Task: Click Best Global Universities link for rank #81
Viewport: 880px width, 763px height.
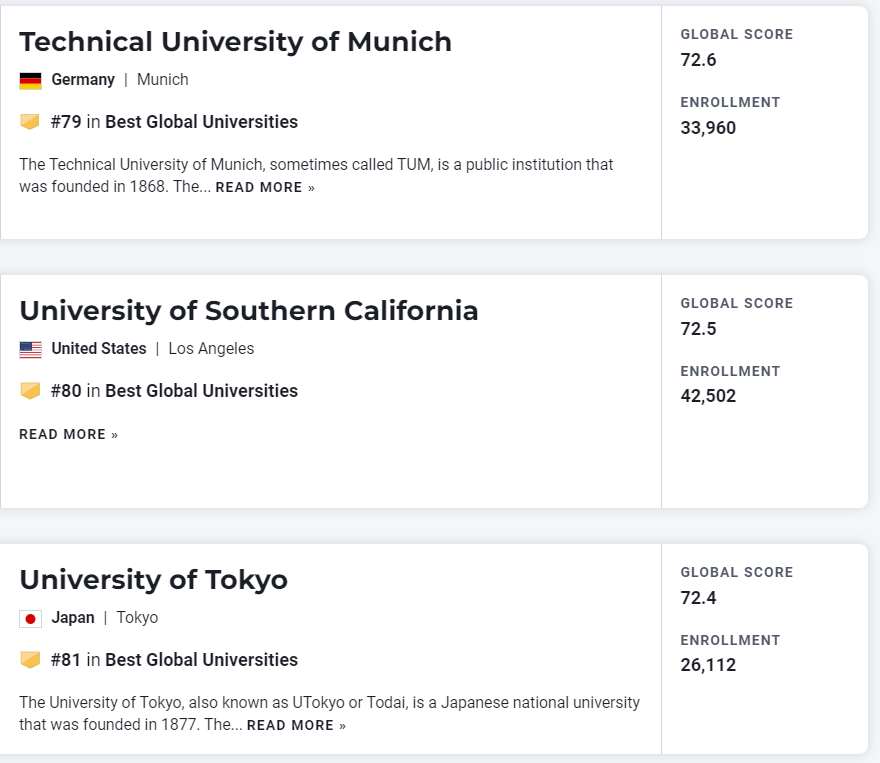Action: (201, 660)
